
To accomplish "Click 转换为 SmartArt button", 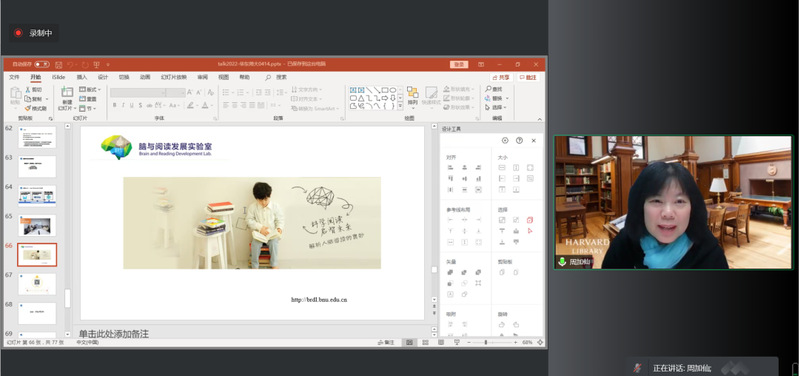I will [315, 108].
